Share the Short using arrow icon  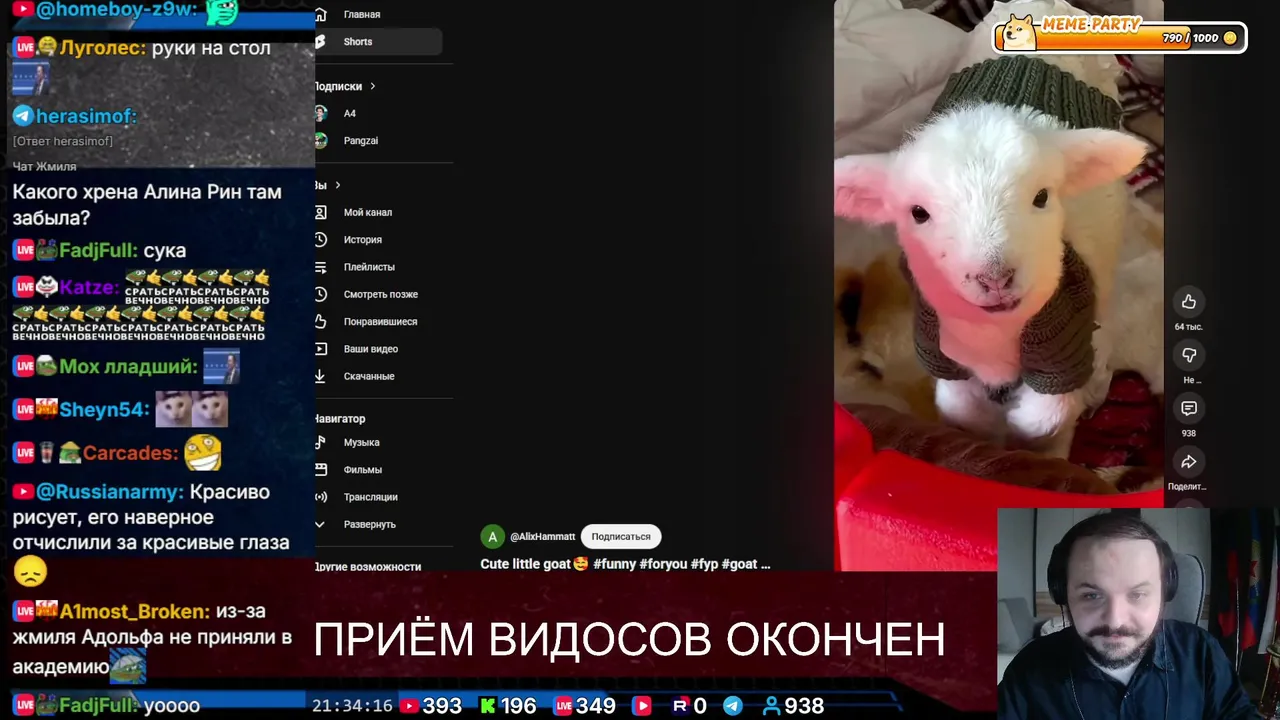point(1189,461)
